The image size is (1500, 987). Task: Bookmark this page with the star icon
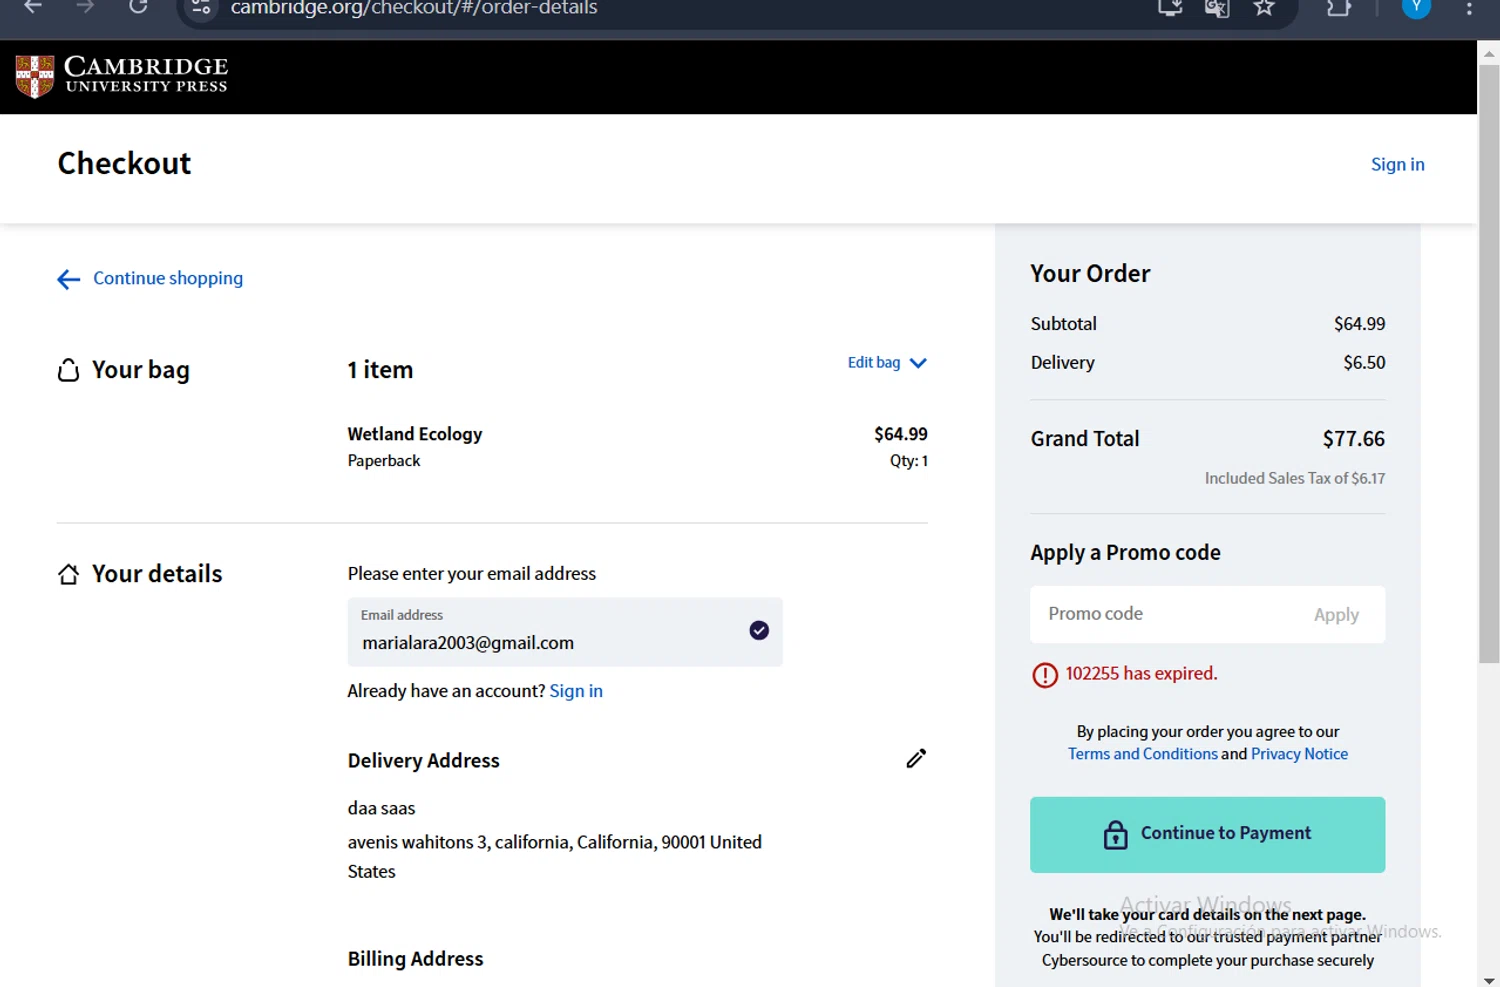(1264, 8)
